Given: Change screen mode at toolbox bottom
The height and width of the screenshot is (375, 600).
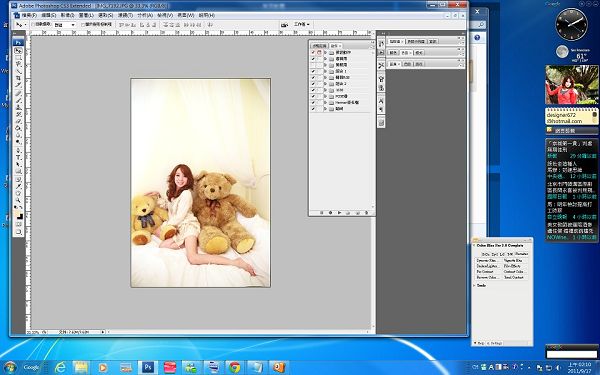Looking at the screenshot, I should (18, 232).
